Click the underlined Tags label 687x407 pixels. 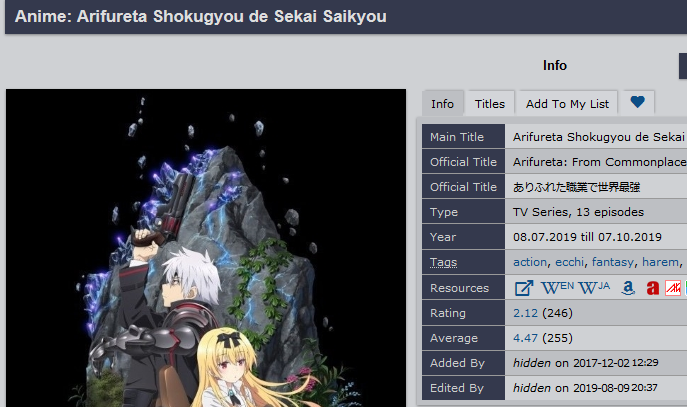pyautogui.click(x=443, y=262)
